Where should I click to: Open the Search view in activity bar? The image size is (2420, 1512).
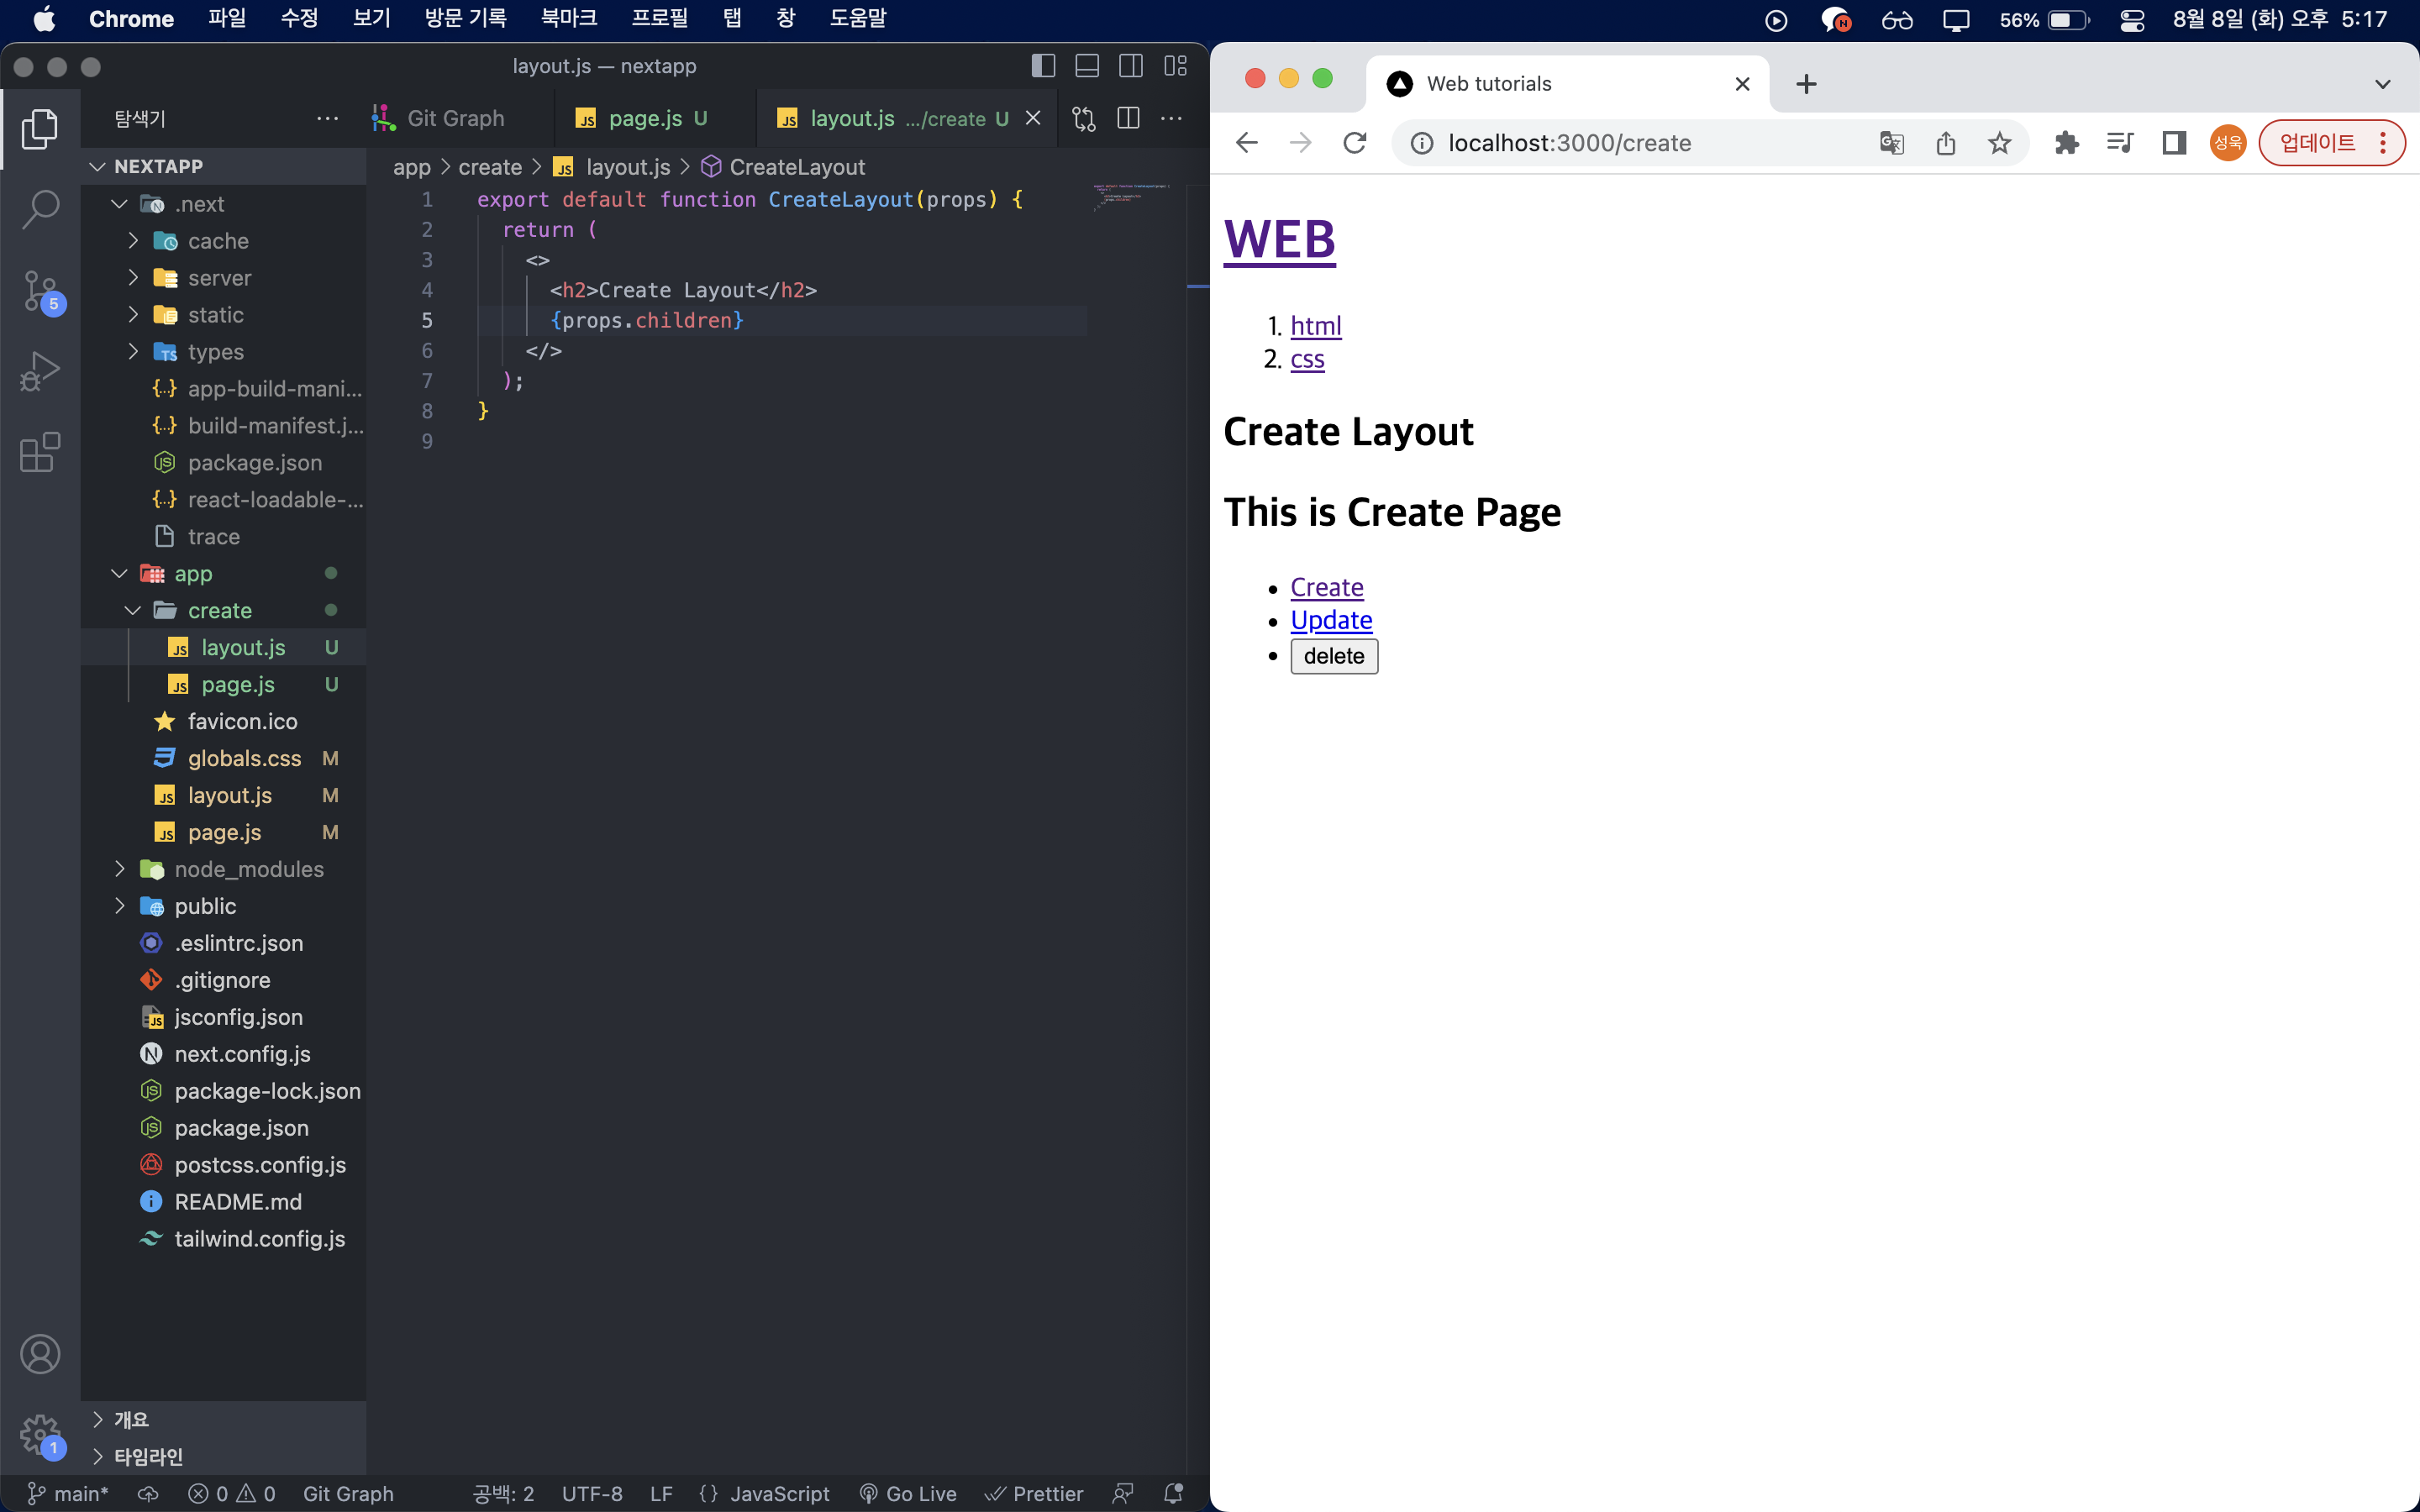pos(40,209)
